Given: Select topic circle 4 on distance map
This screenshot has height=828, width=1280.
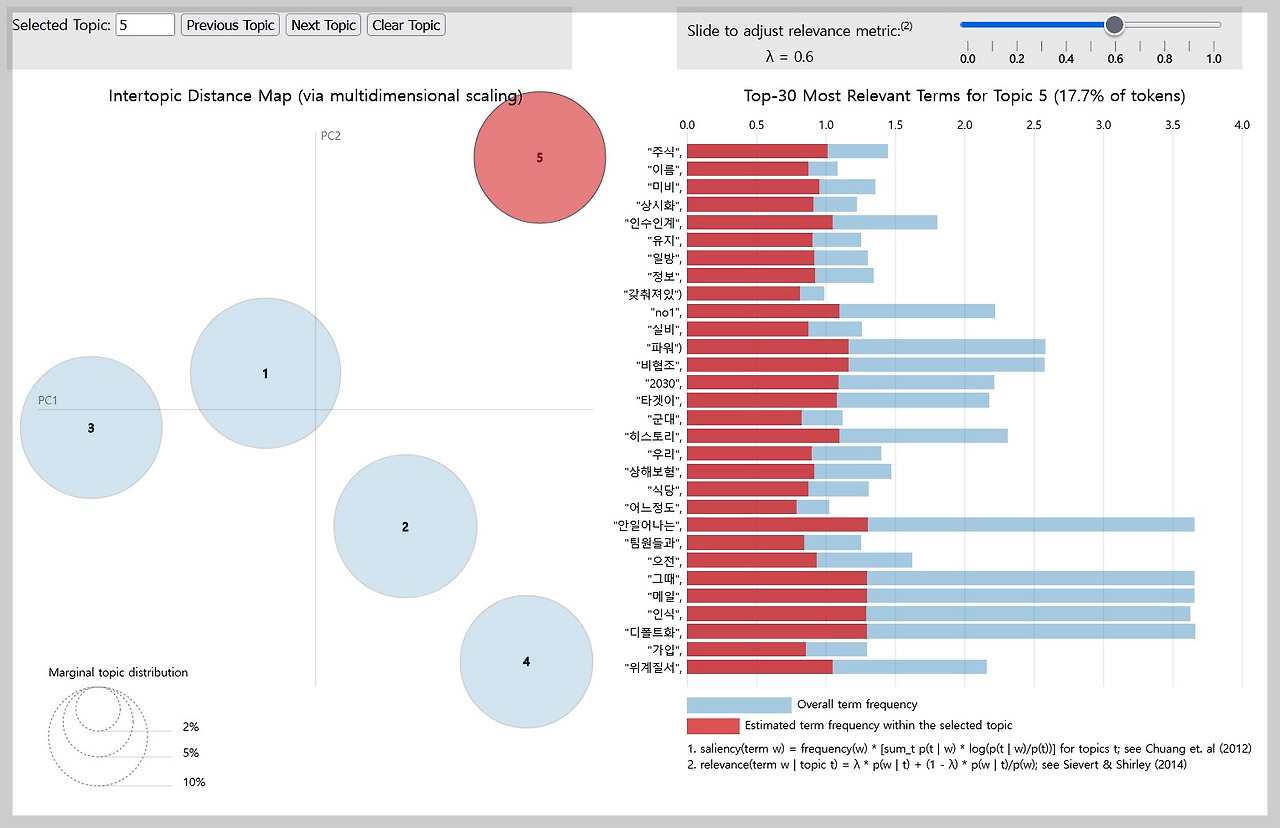Looking at the screenshot, I should point(526,661).
